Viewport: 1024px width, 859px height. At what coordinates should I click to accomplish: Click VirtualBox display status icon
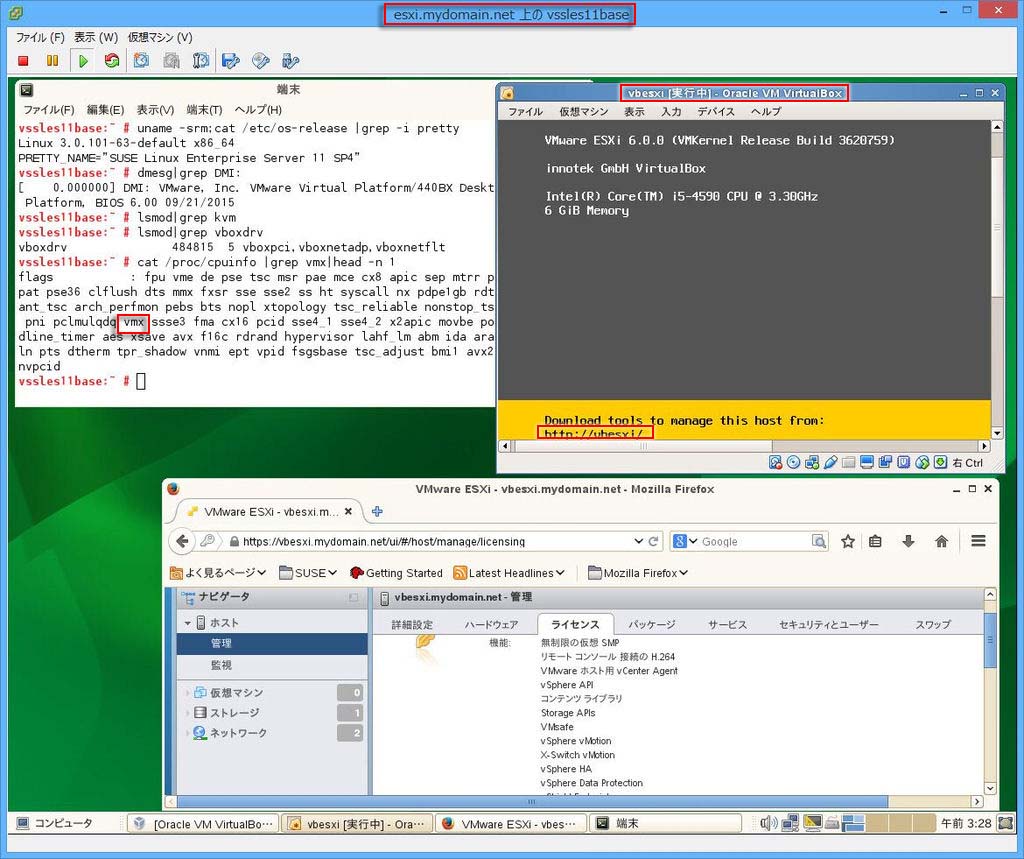(x=867, y=462)
